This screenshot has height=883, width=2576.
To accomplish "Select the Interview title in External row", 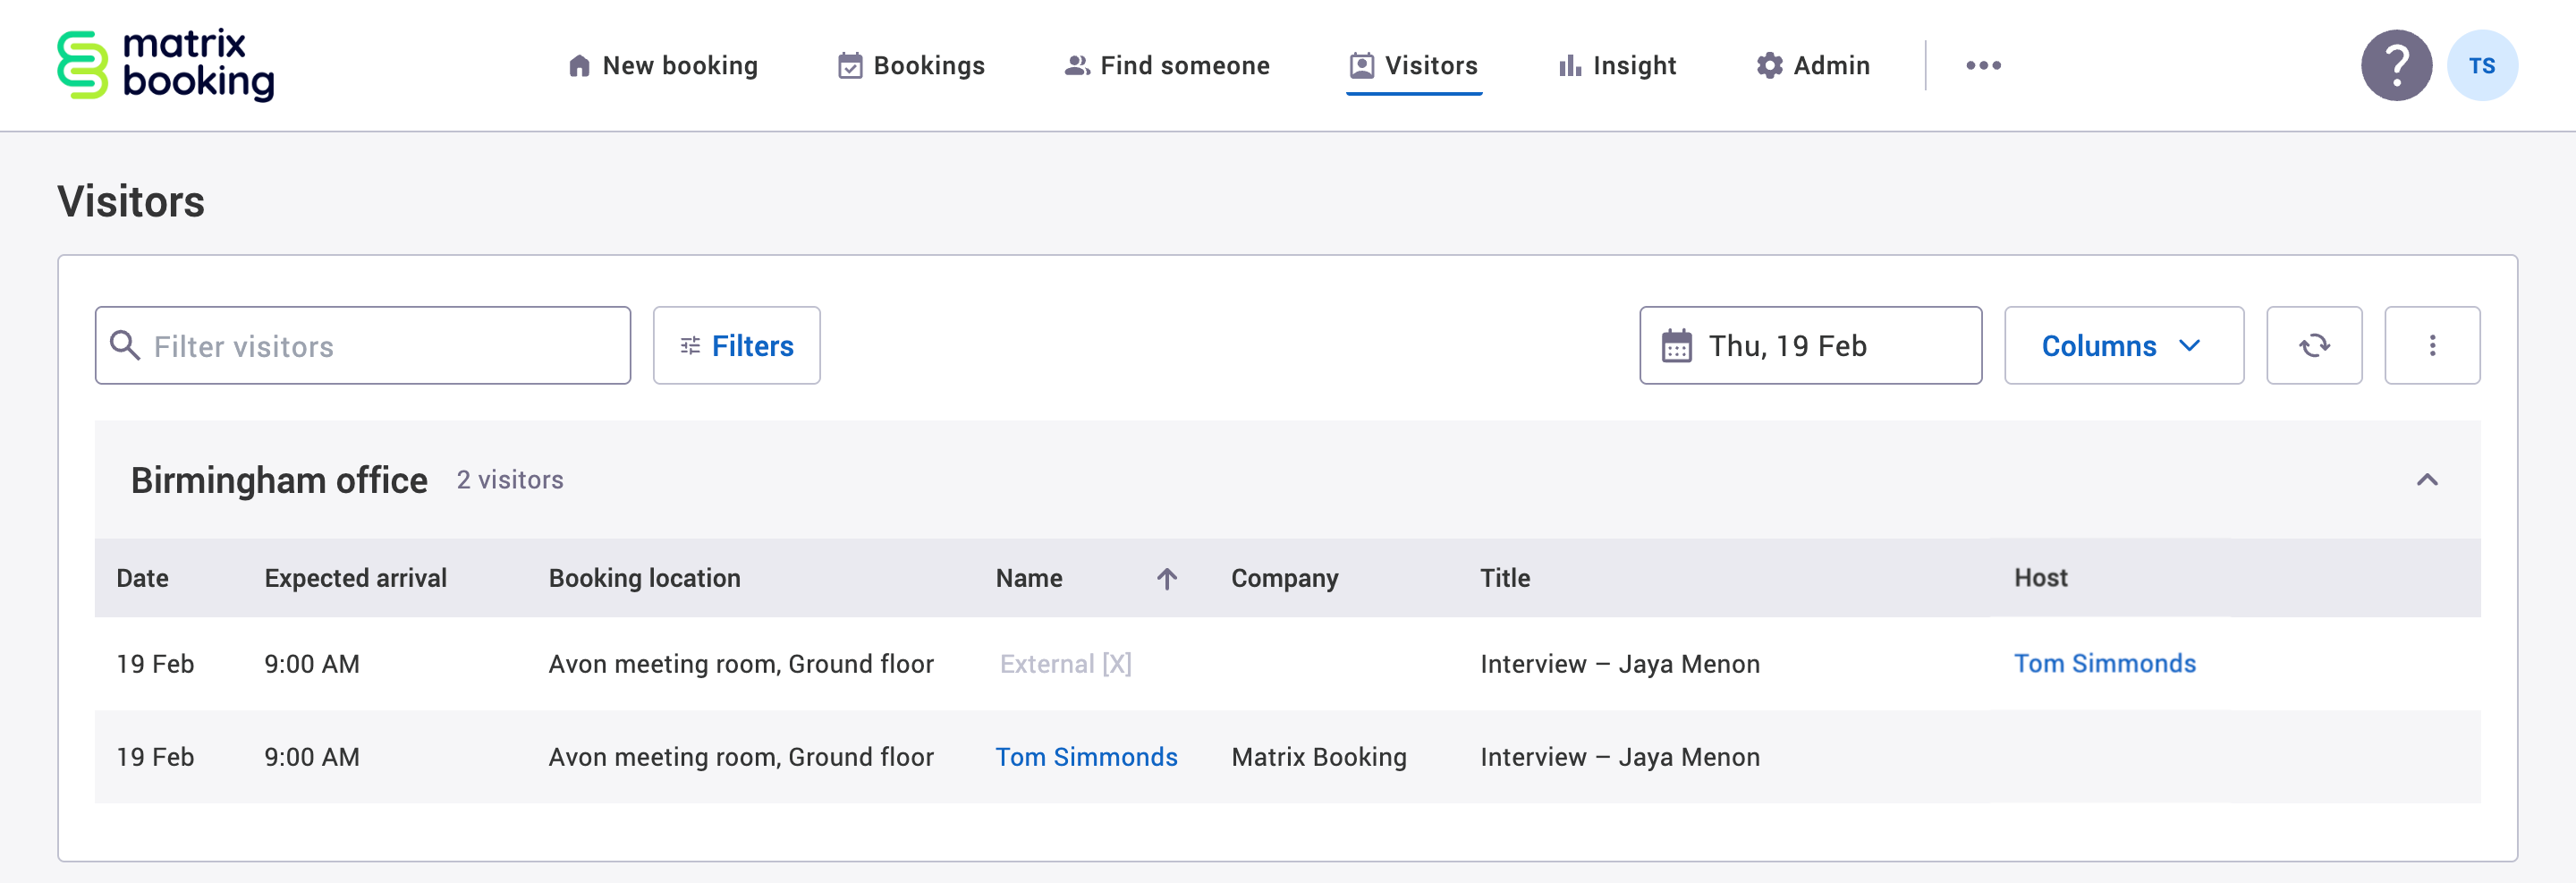I will 1619,664.
